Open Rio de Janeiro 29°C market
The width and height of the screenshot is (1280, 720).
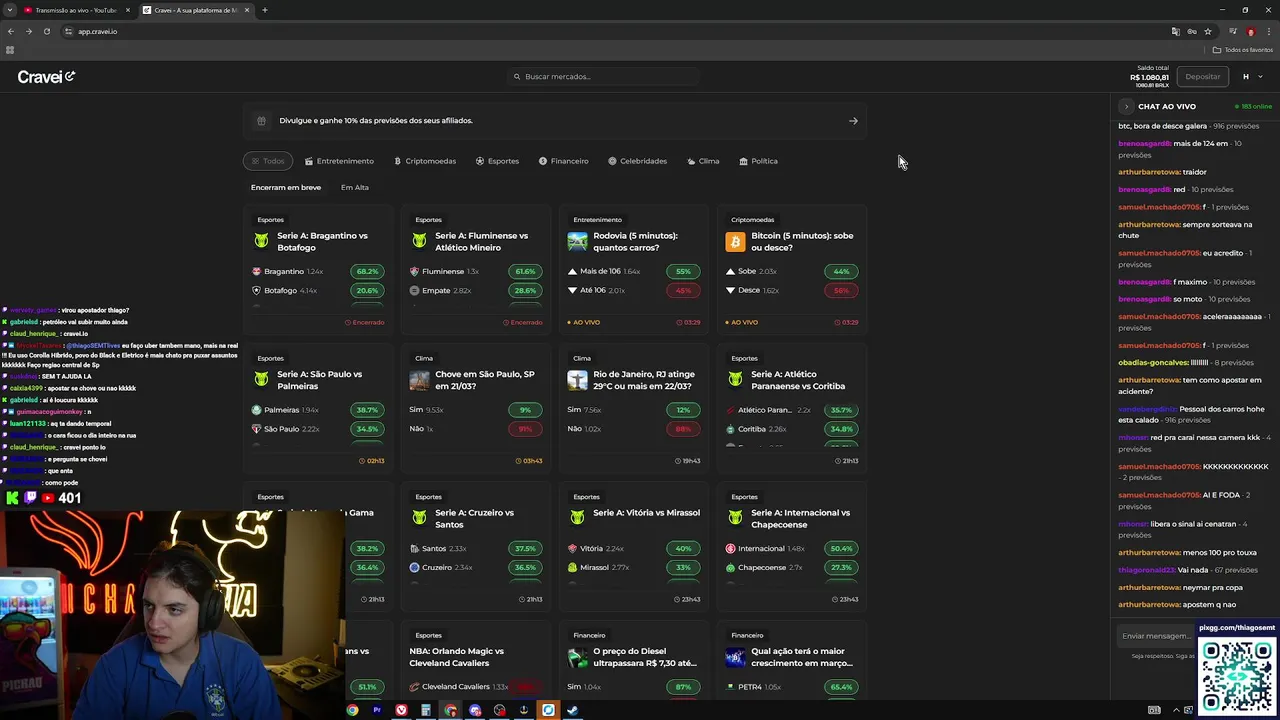[x=642, y=380]
